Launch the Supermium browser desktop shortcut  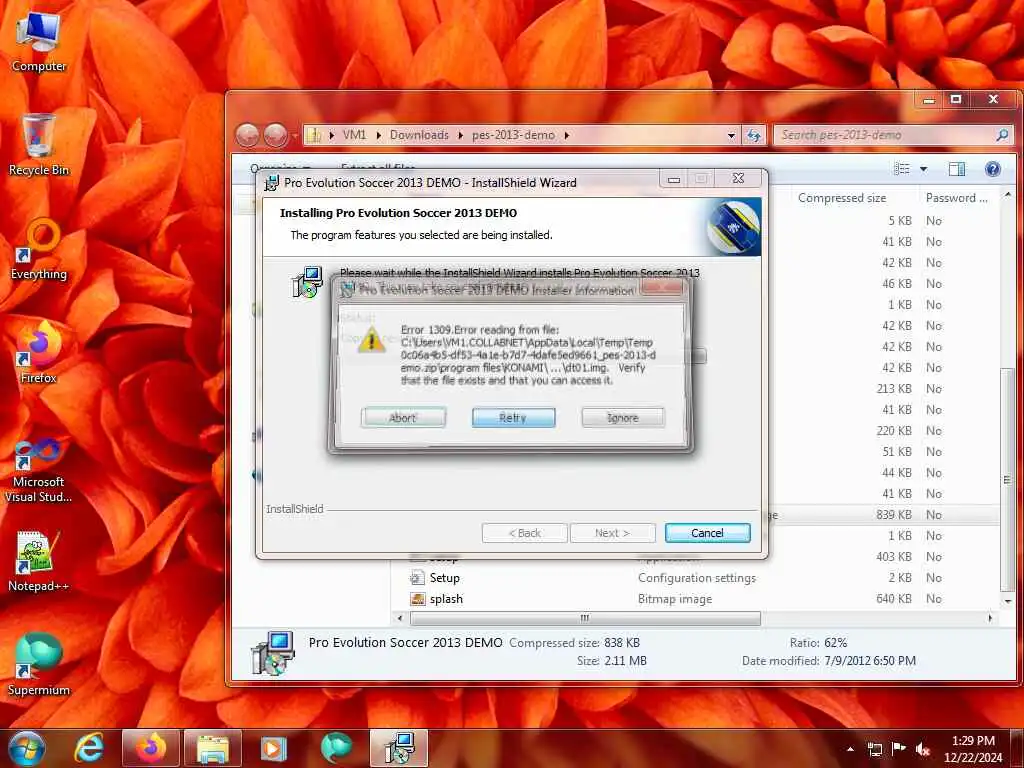point(39,665)
